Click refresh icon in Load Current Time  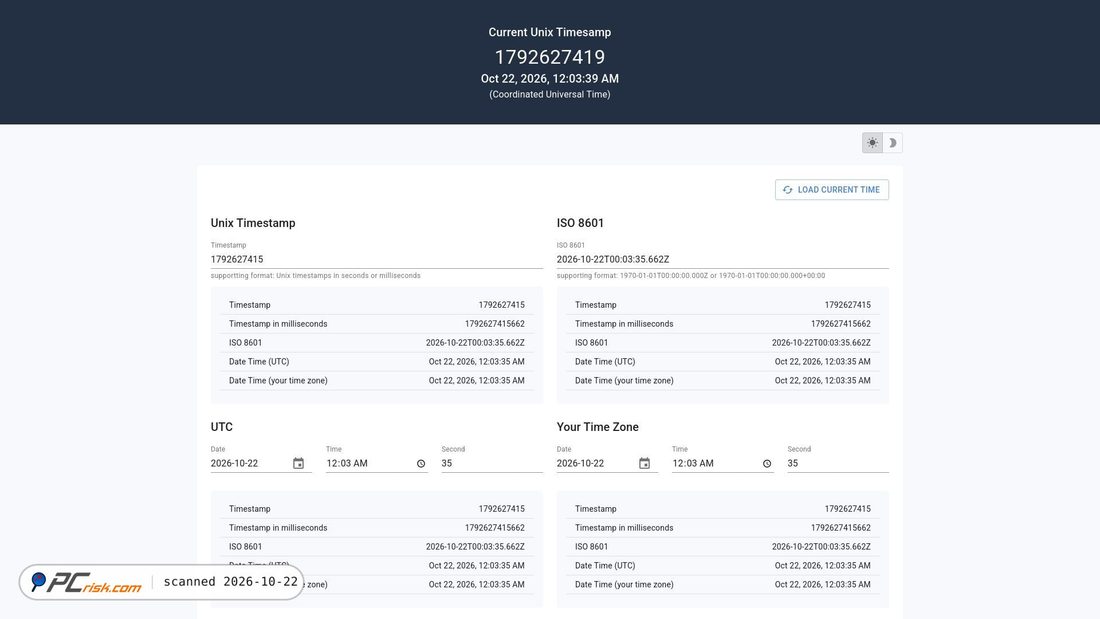788,189
